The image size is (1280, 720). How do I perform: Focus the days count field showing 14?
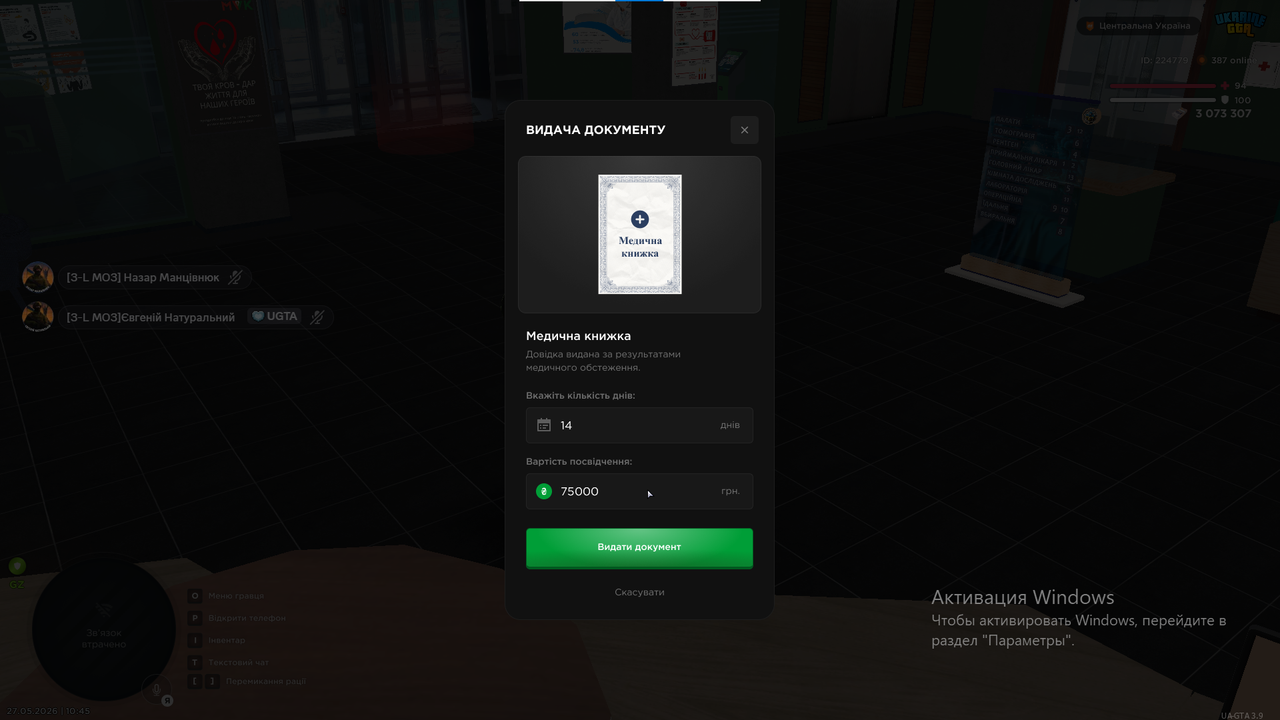639,425
